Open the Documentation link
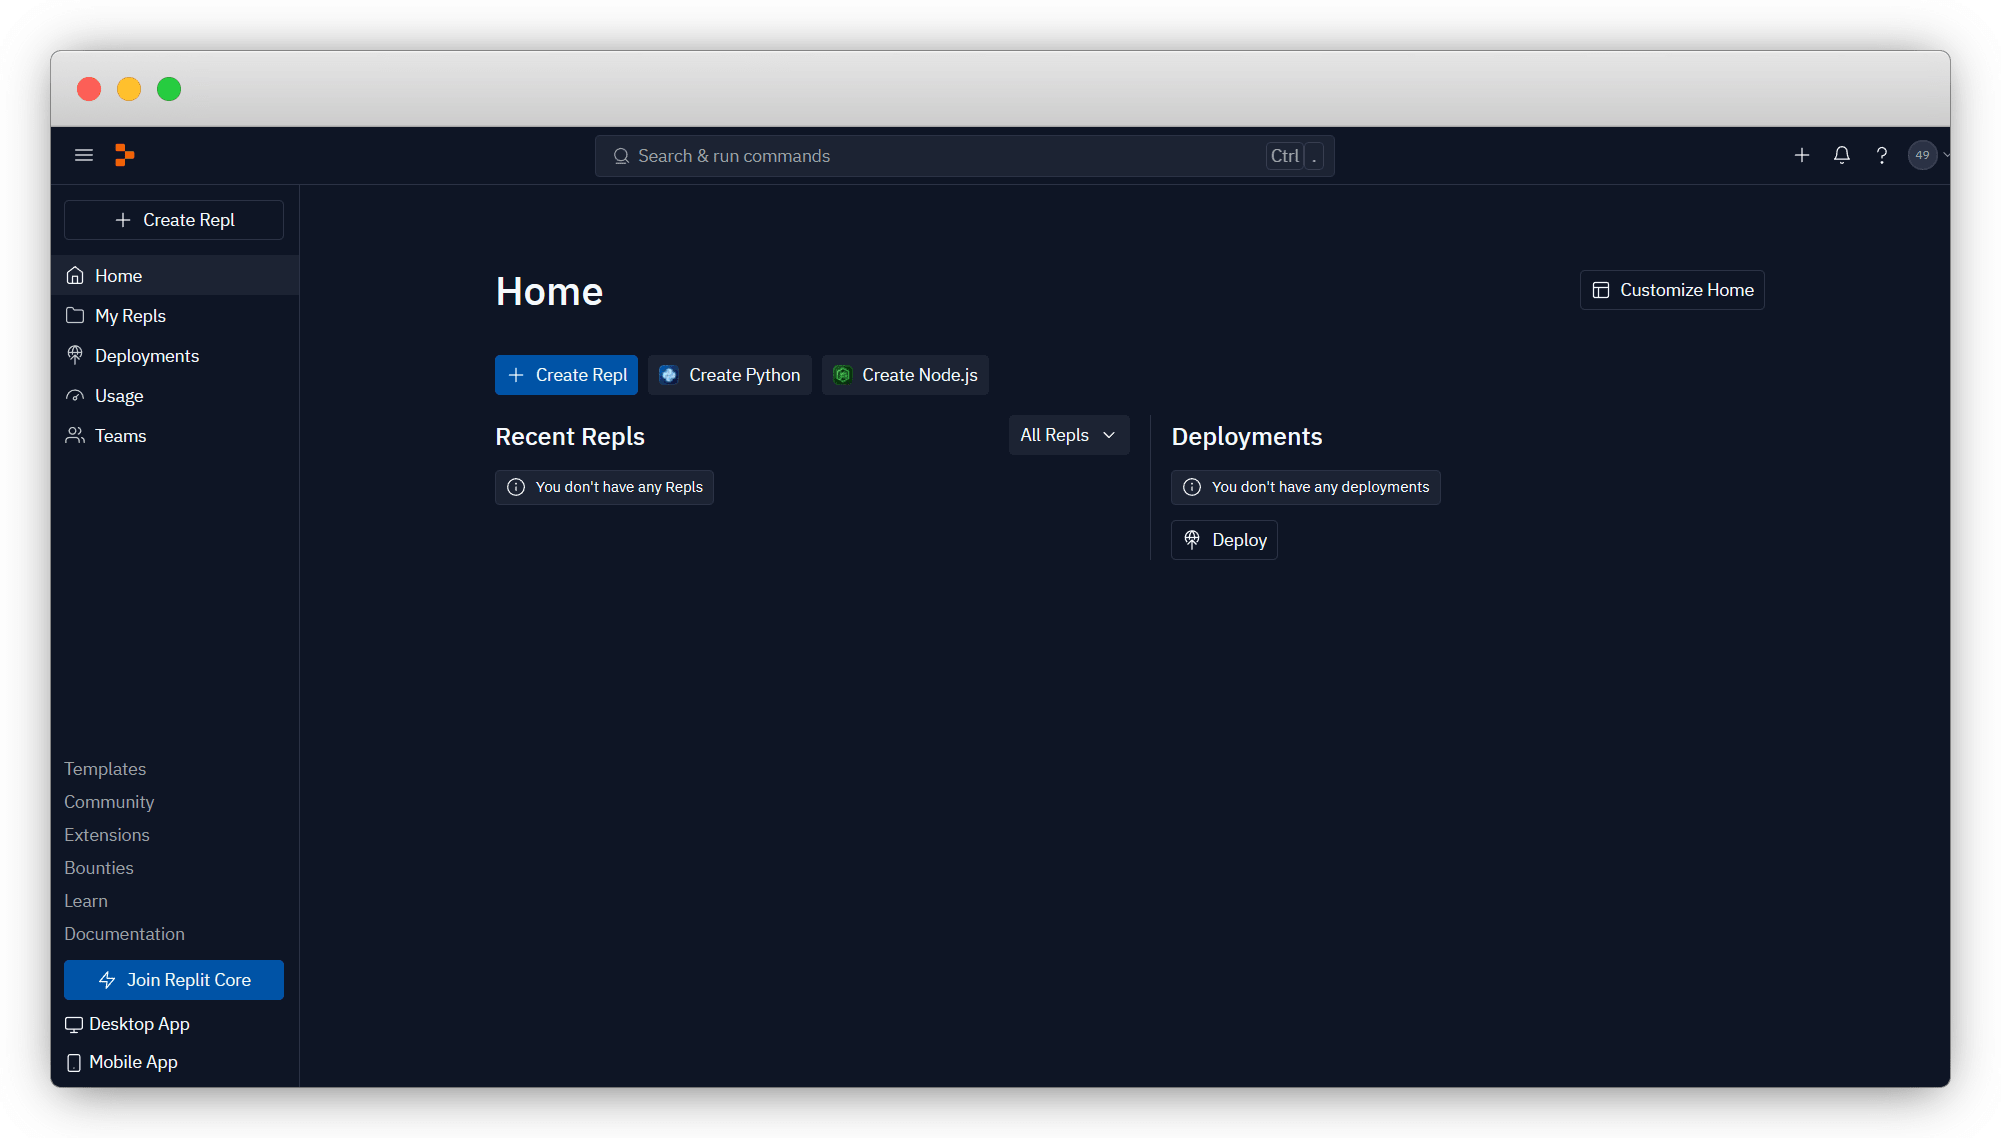 pos(124,934)
